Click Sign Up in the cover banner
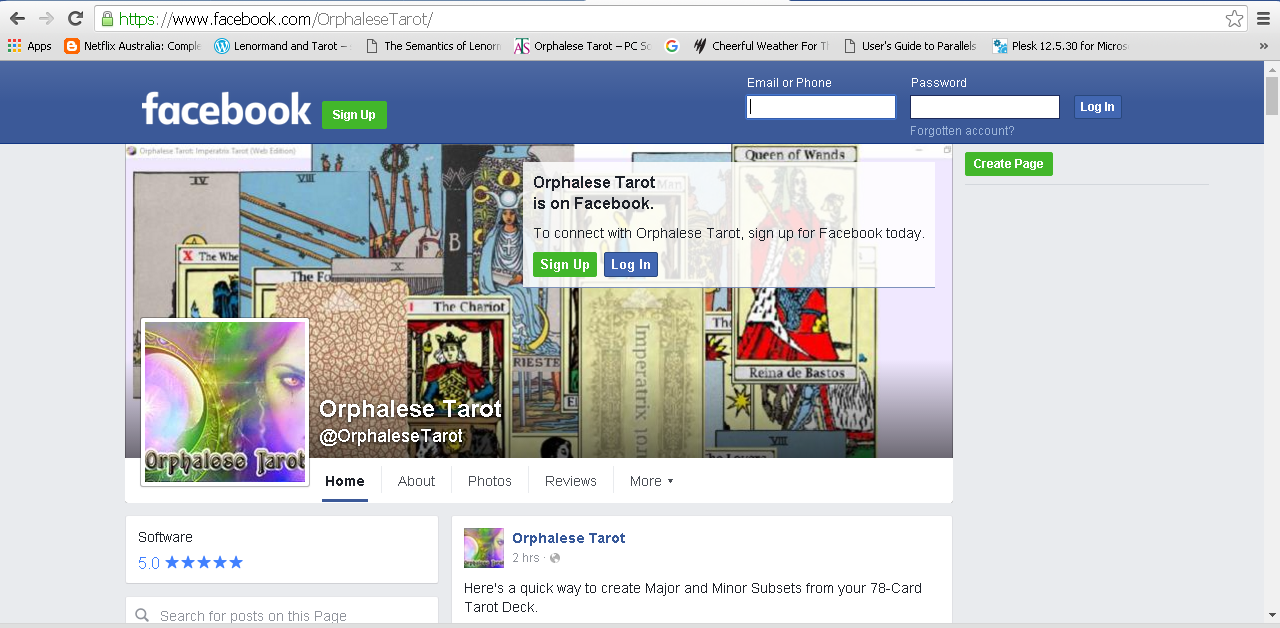 pos(565,265)
